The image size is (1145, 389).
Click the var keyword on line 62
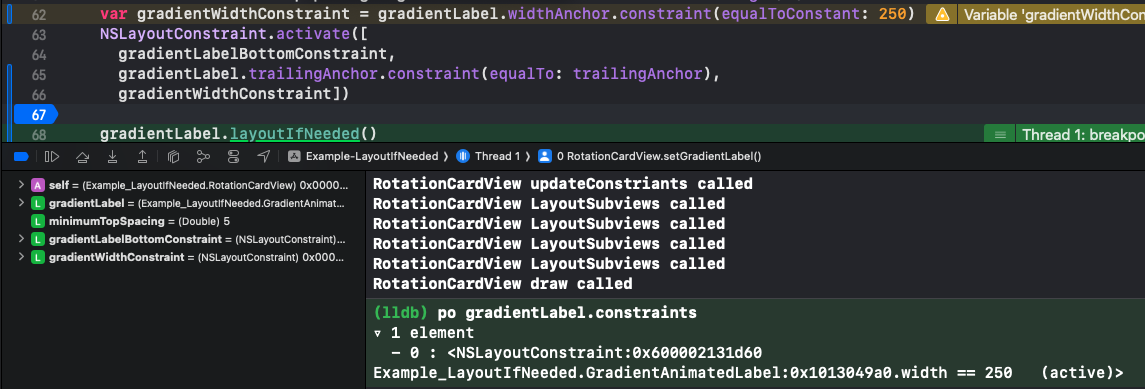pyautogui.click(x=113, y=15)
